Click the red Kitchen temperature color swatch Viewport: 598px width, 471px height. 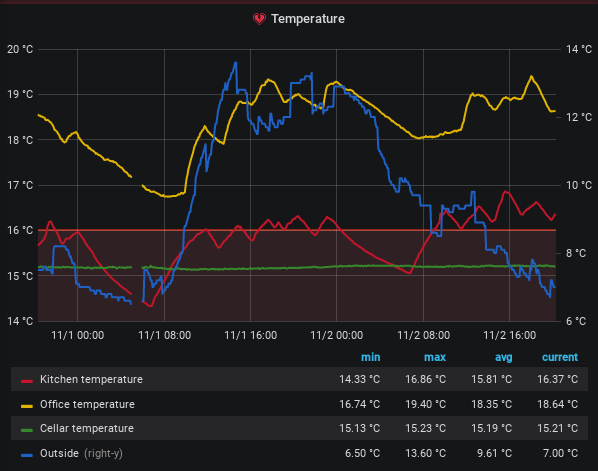pyautogui.click(x=27, y=381)
